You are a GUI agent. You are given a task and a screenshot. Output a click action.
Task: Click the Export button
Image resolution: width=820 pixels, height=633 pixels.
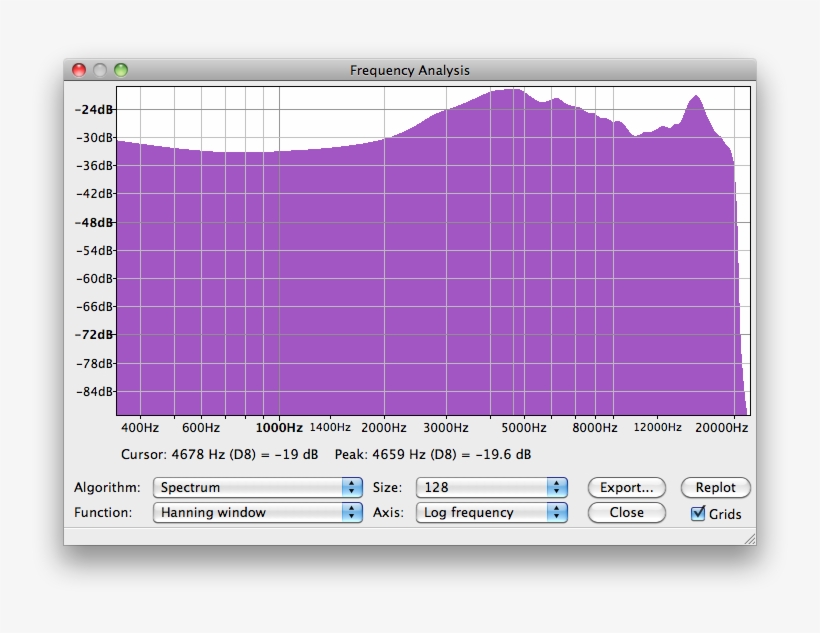click(x=626, y=488)
